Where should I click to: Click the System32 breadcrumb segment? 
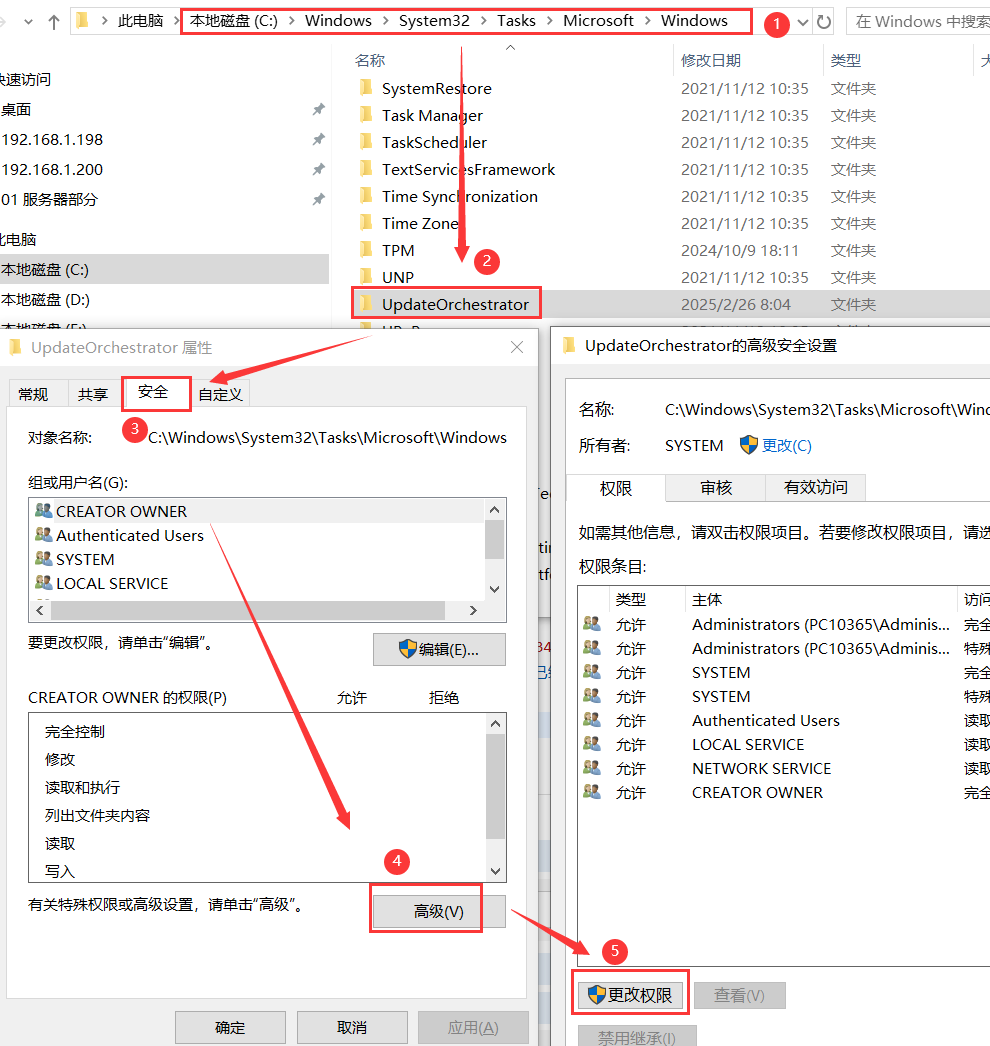(x=434, y=21)
